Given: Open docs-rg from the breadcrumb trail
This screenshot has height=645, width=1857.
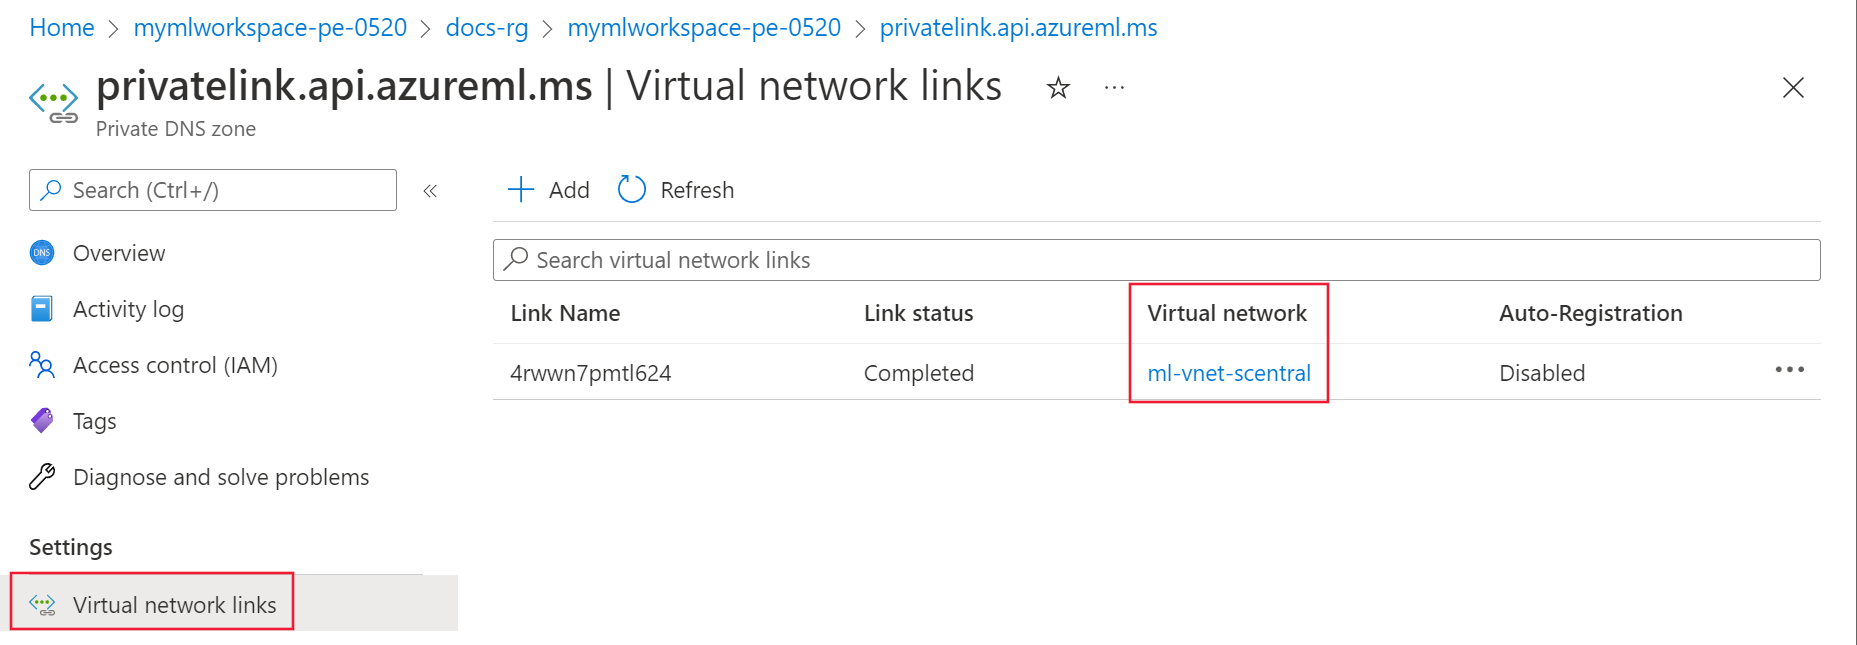Looking at the screenshot, I should tap(486, 27).
